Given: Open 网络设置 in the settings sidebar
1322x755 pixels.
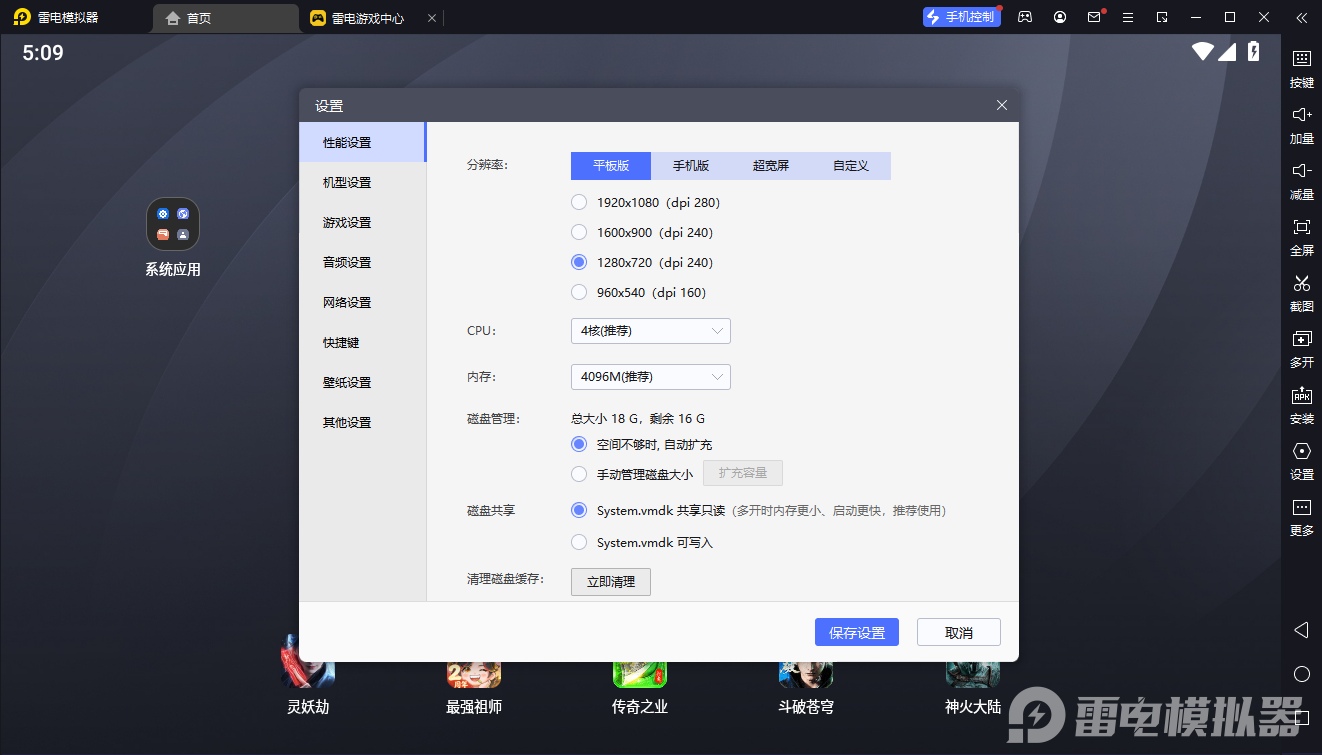Looking at the screenshot, I should (x=347, y=303).
